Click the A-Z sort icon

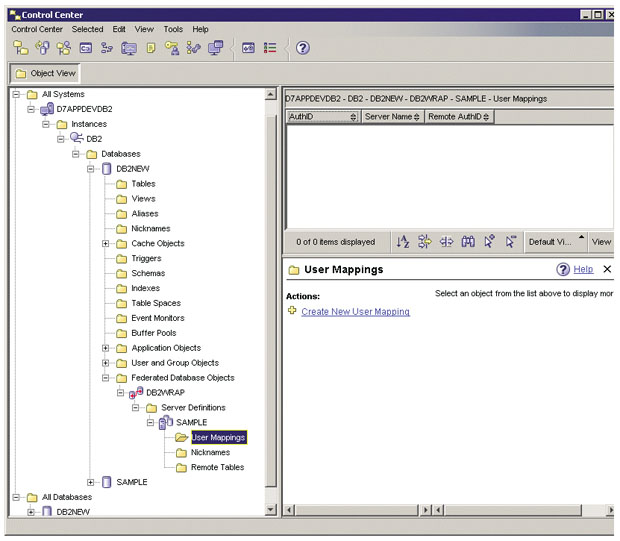click(403, 242)
